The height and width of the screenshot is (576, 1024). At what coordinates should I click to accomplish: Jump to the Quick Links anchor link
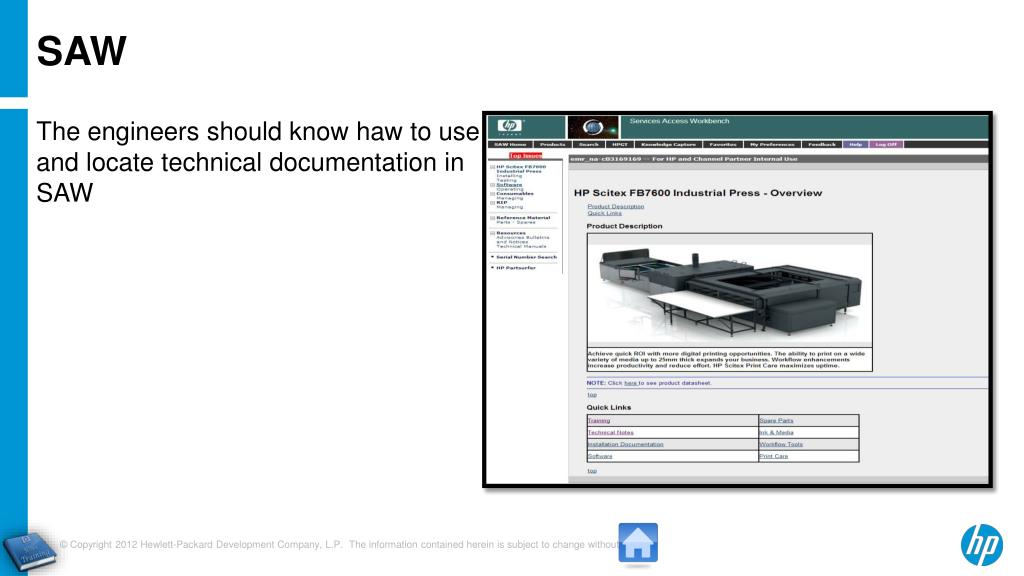point(605,213)
